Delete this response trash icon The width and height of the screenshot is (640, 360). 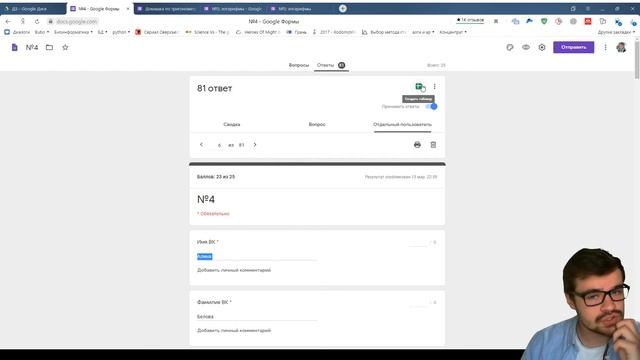pos(433,144)
